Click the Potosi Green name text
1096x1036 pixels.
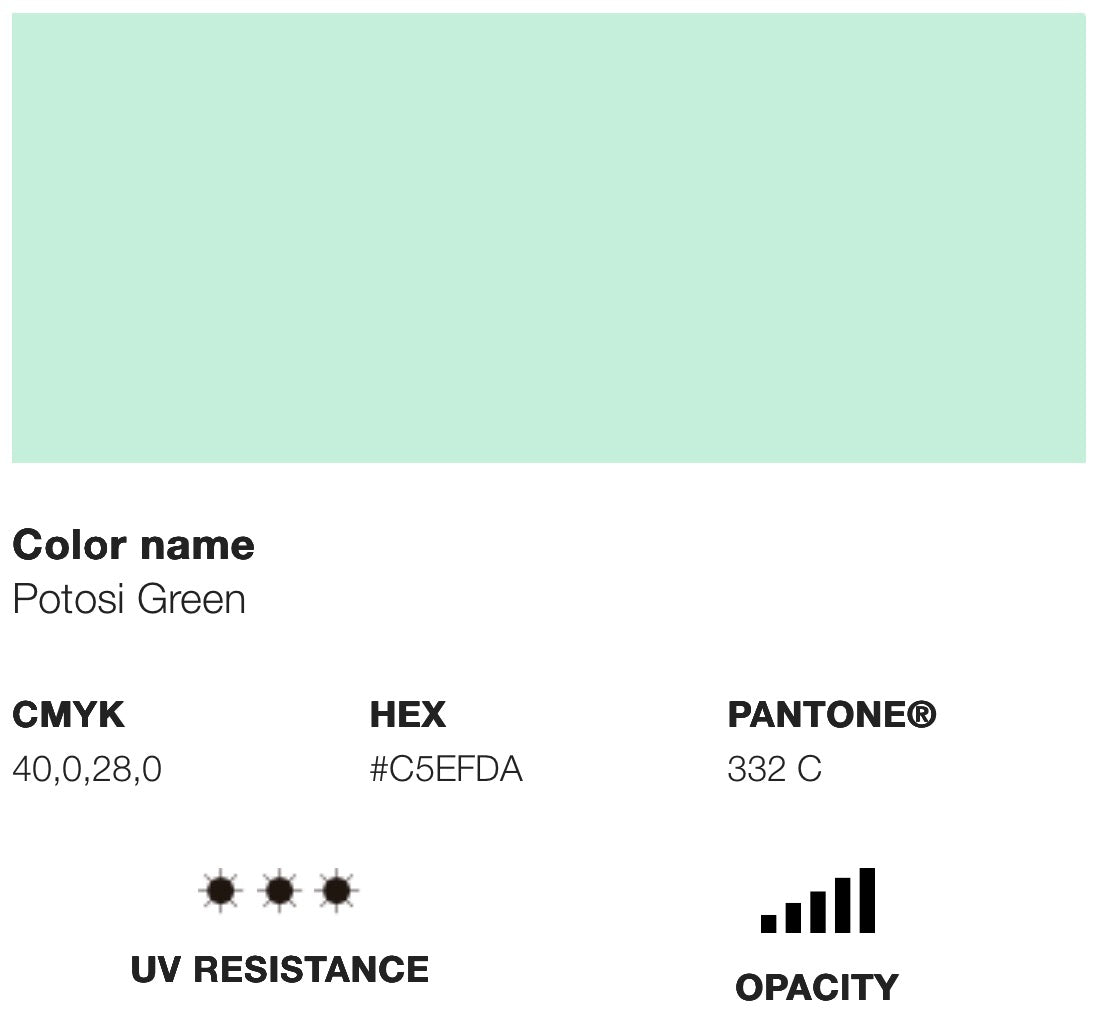coord(129,599)
